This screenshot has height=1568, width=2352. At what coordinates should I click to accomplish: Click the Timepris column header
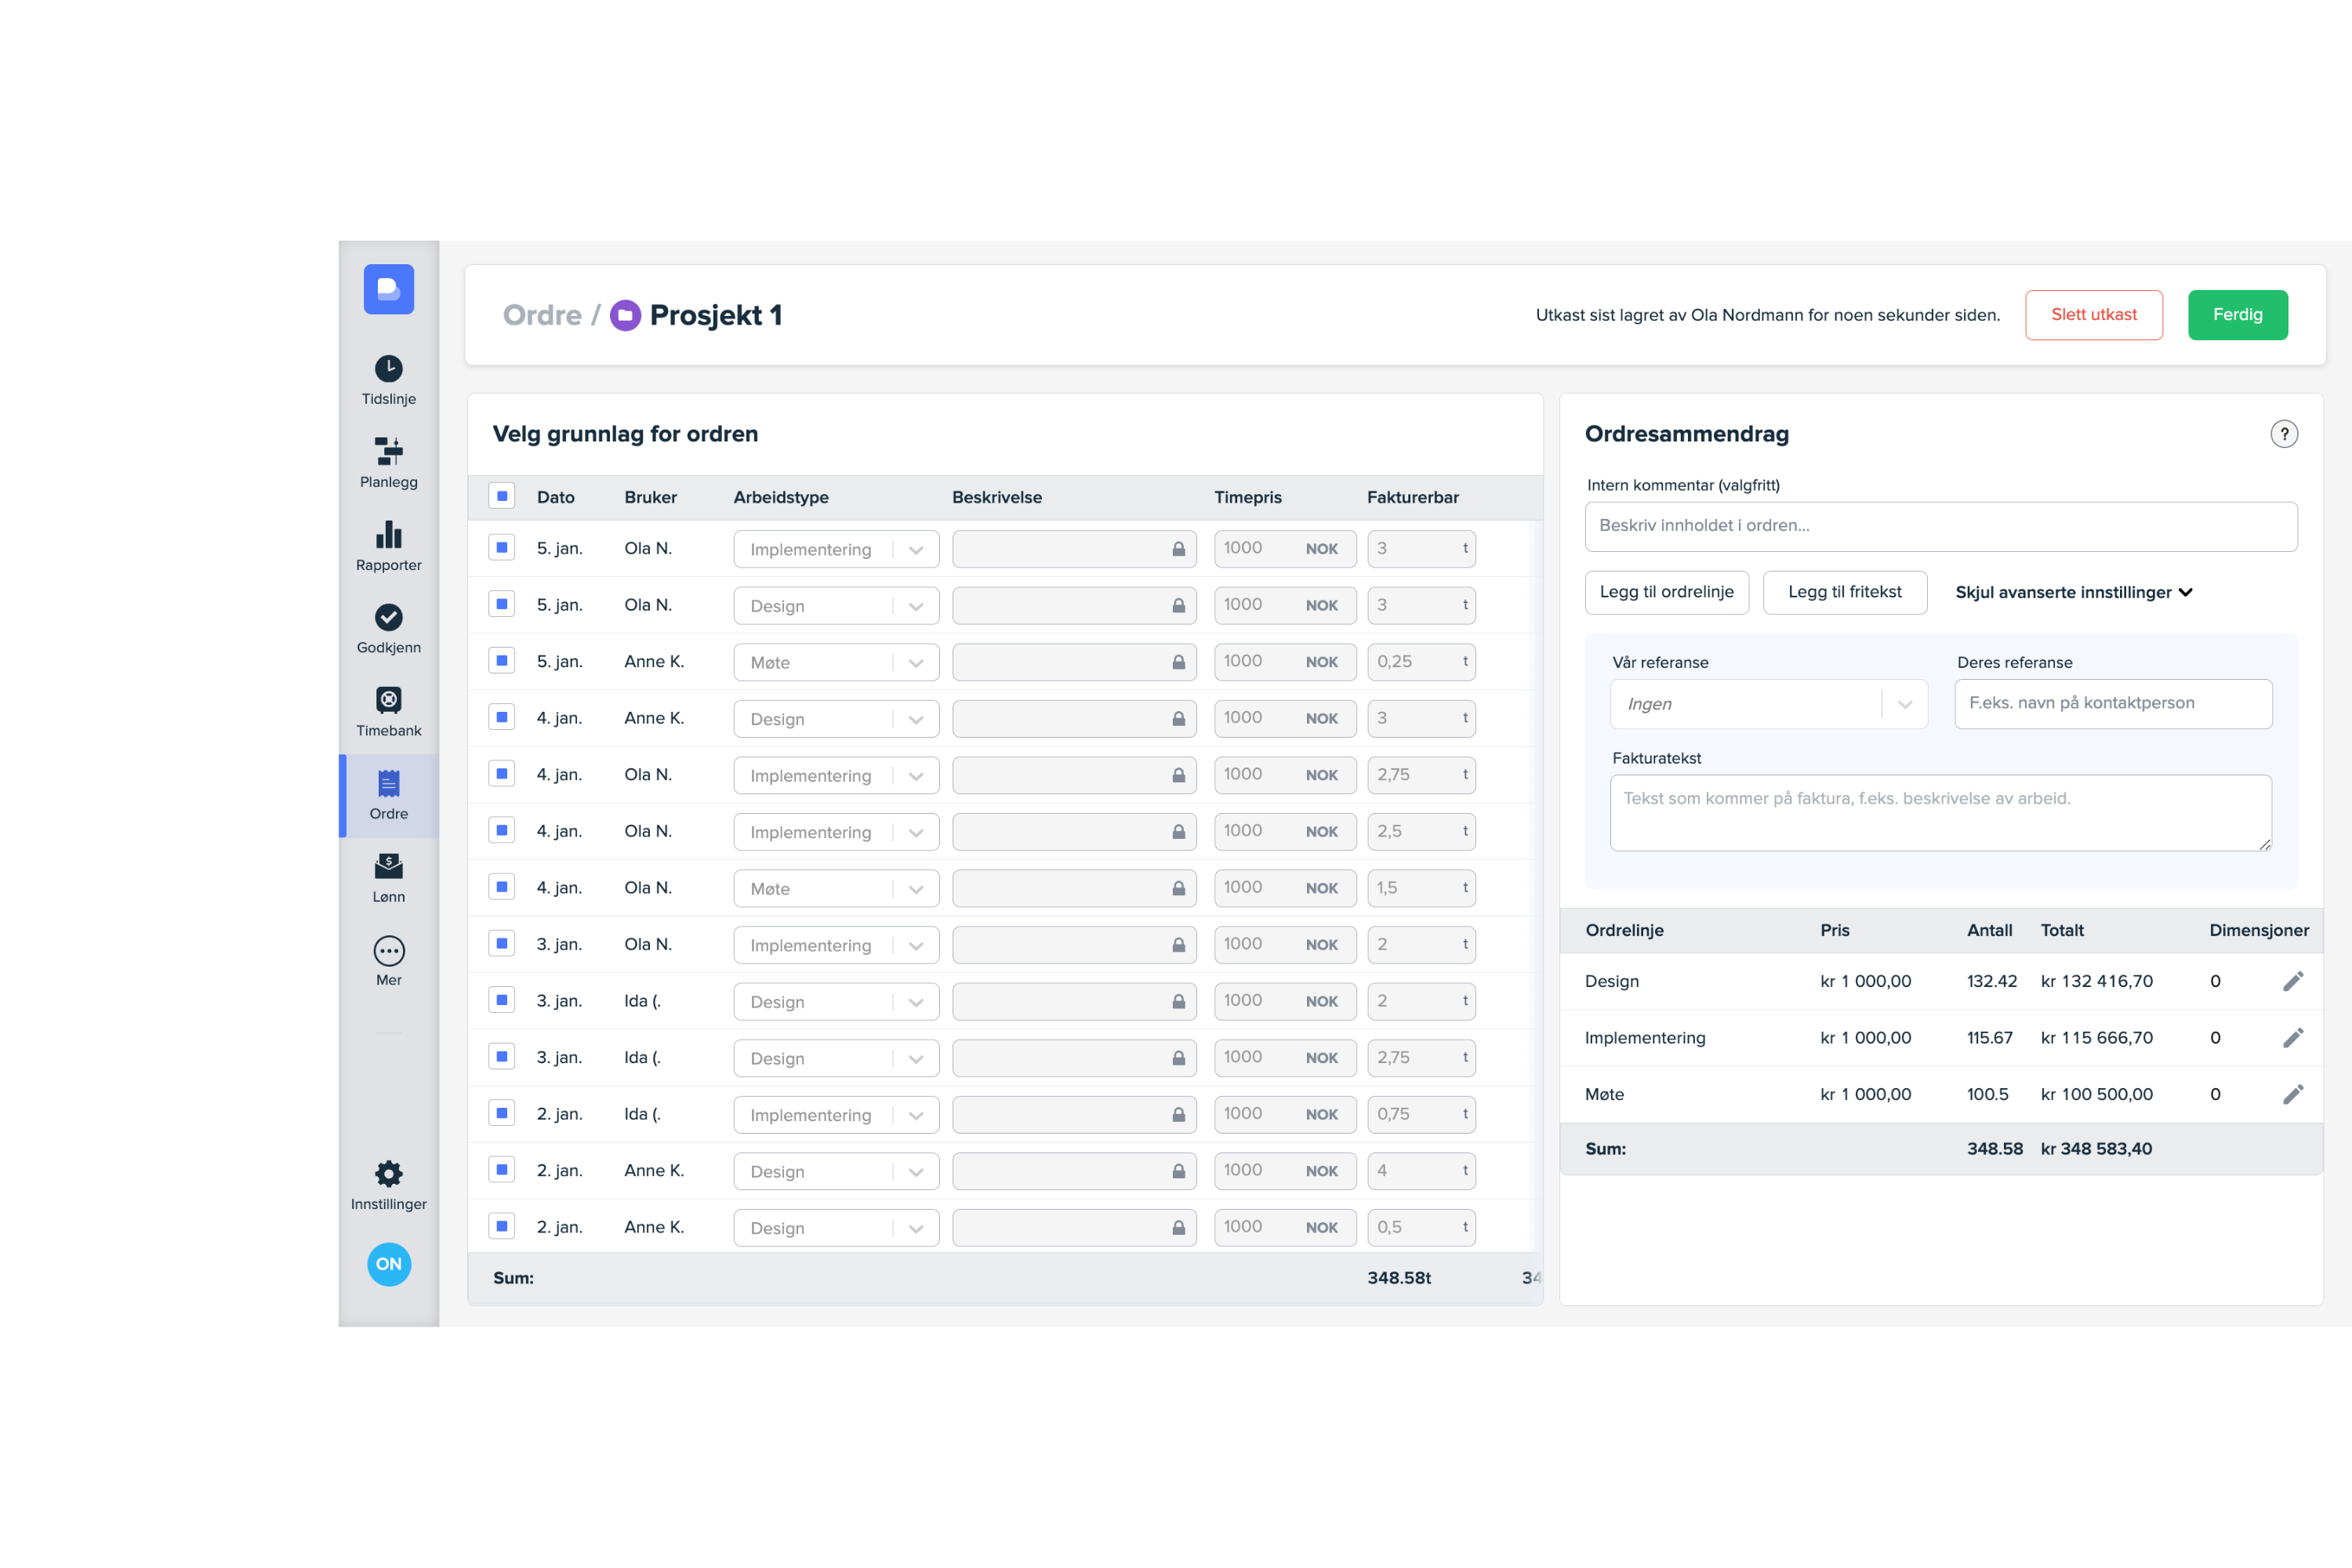coord(1247,497)
